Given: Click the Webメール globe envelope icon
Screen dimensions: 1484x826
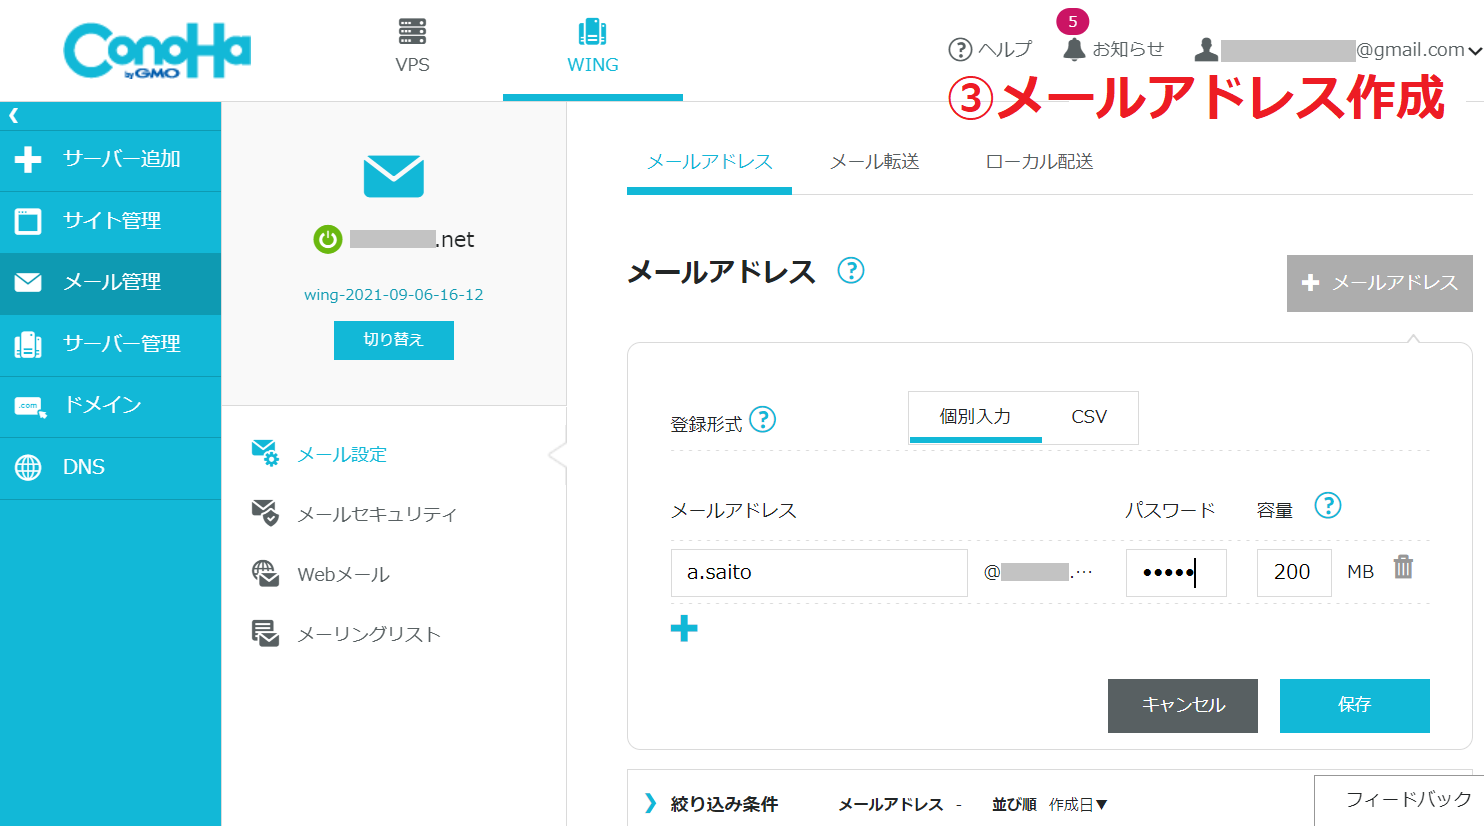Looking at the screenshot, I should [x=265, y=573].
